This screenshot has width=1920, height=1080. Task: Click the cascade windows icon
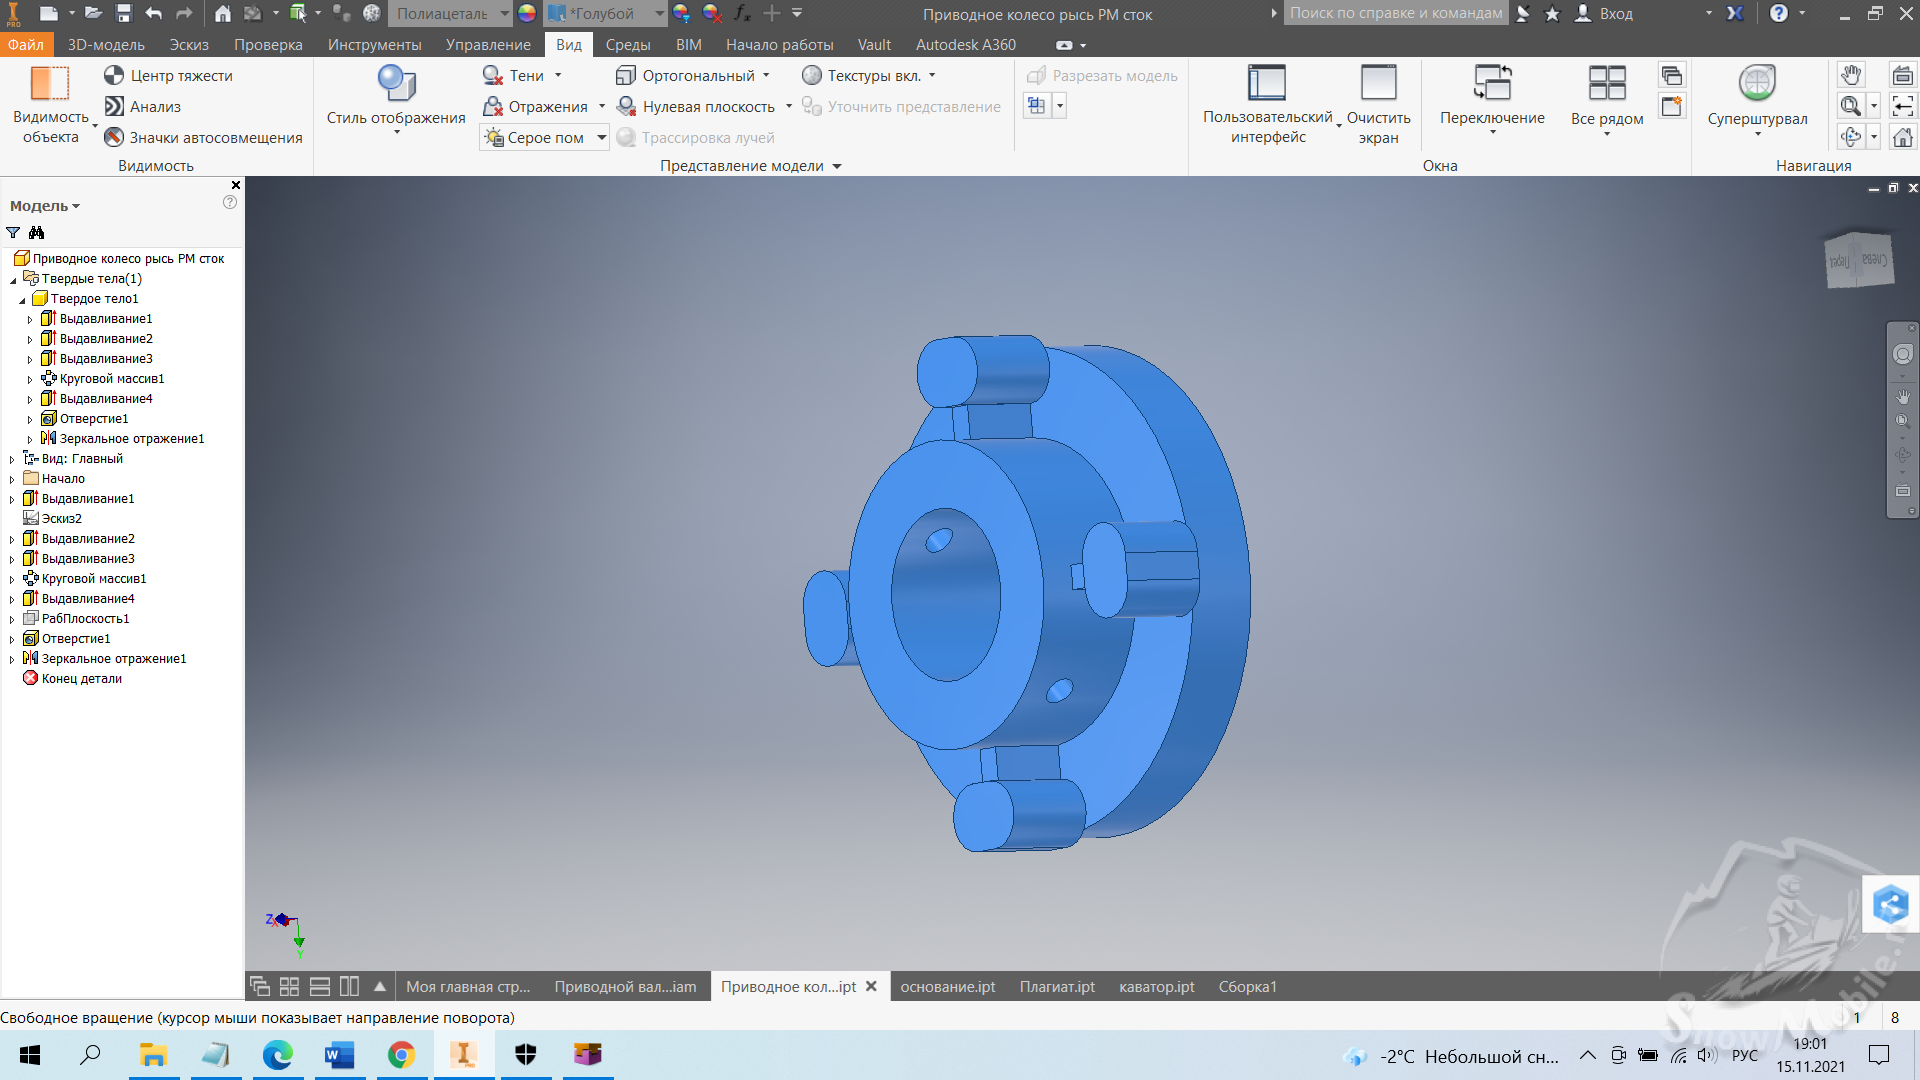[x=1672, y=76]
